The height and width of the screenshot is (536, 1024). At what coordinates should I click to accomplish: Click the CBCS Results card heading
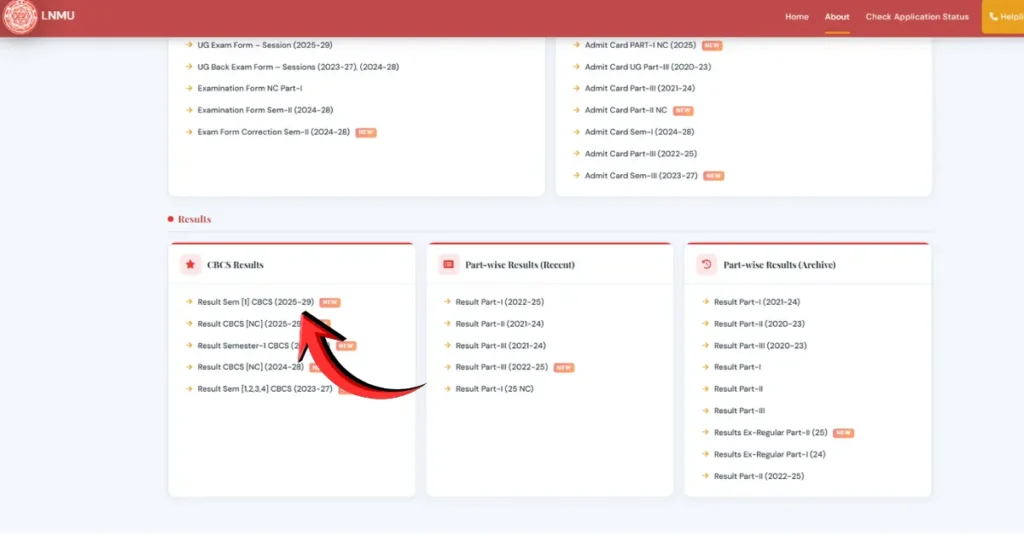click(235, 264)
